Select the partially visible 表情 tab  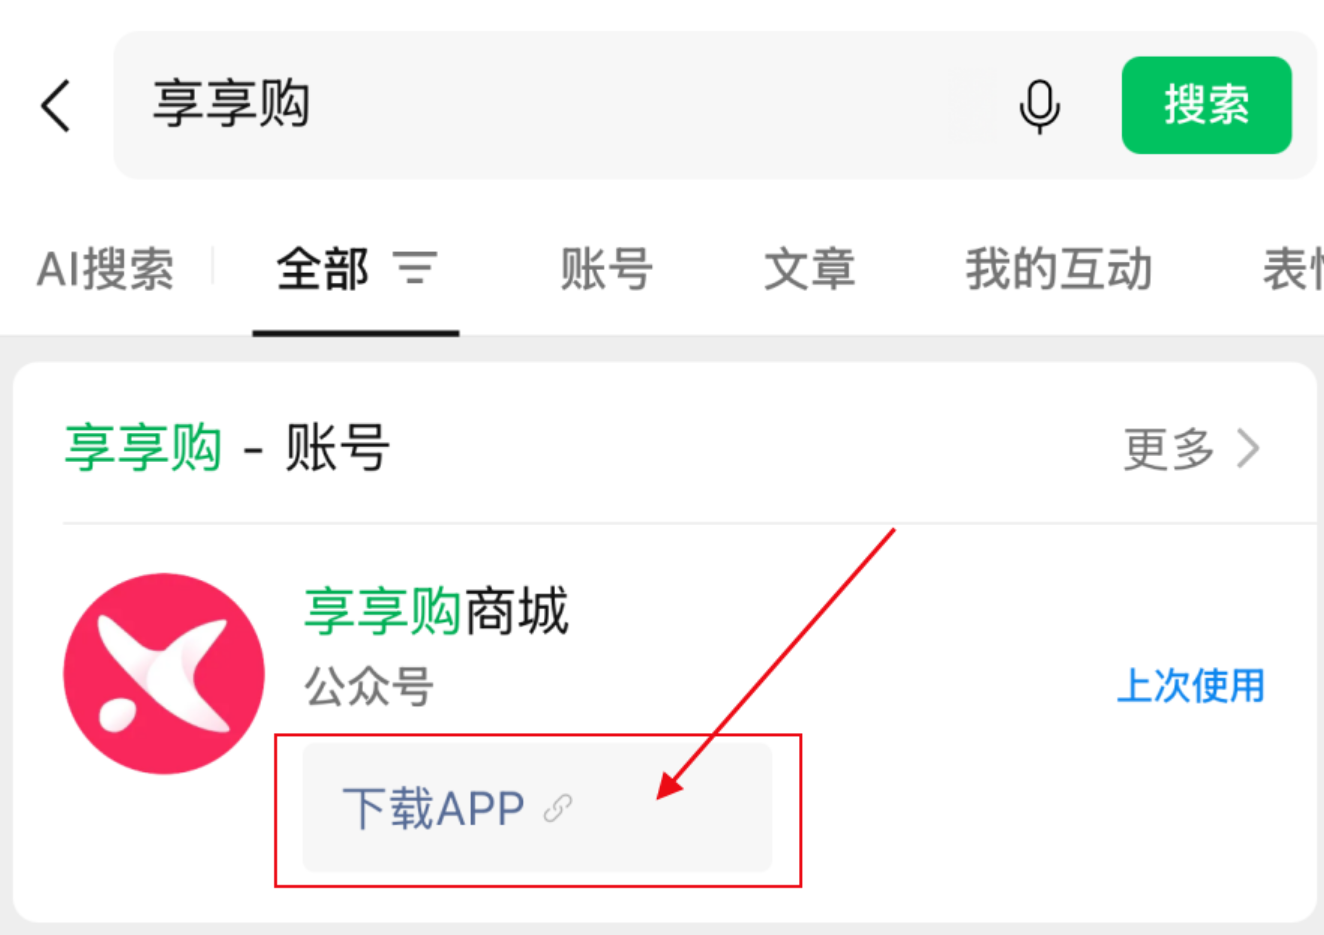(x=1293, y=269)
